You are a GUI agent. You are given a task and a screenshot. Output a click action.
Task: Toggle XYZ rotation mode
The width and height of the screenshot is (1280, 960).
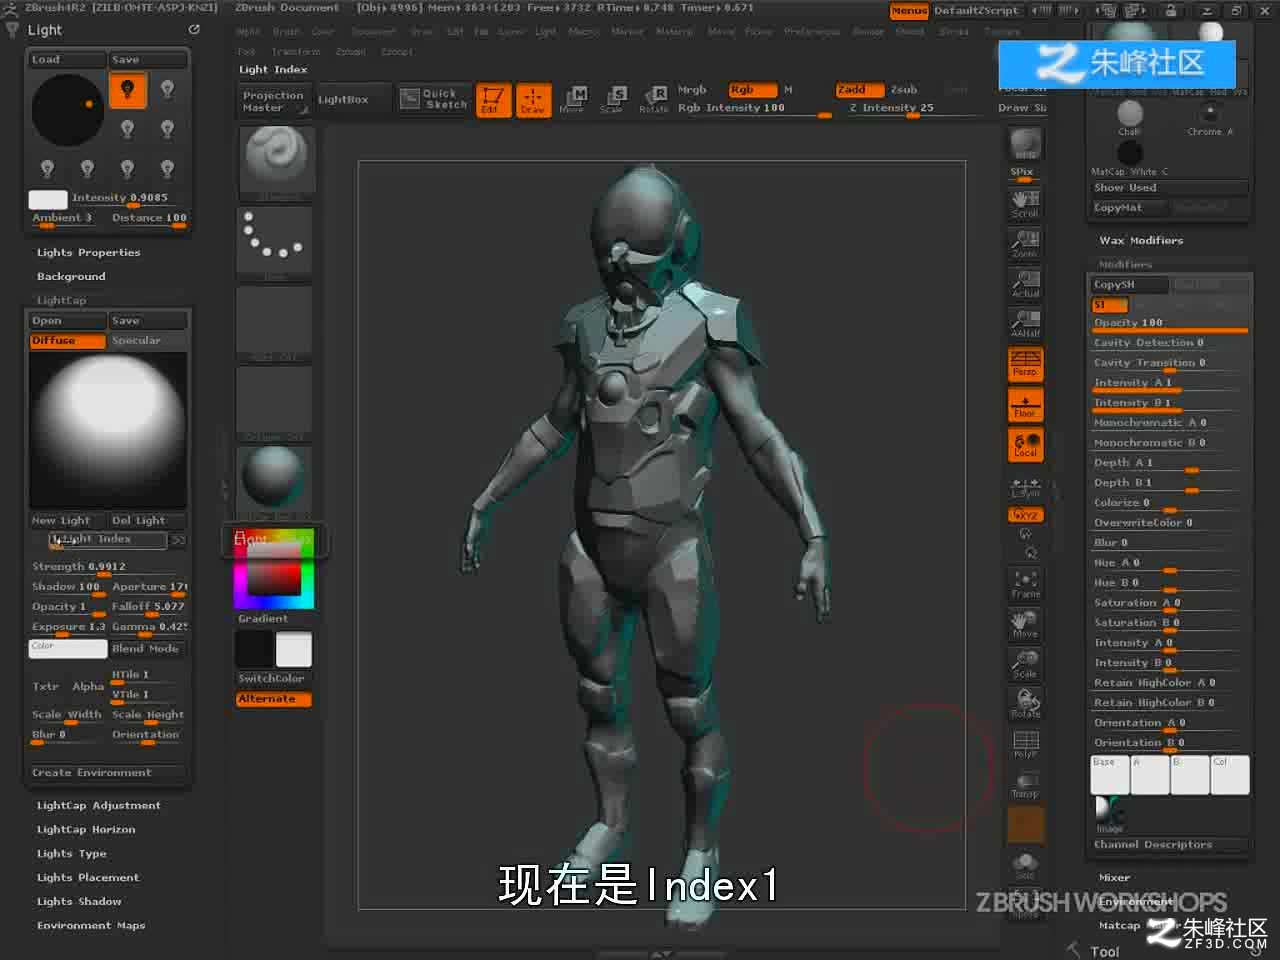pos(1025,515)
